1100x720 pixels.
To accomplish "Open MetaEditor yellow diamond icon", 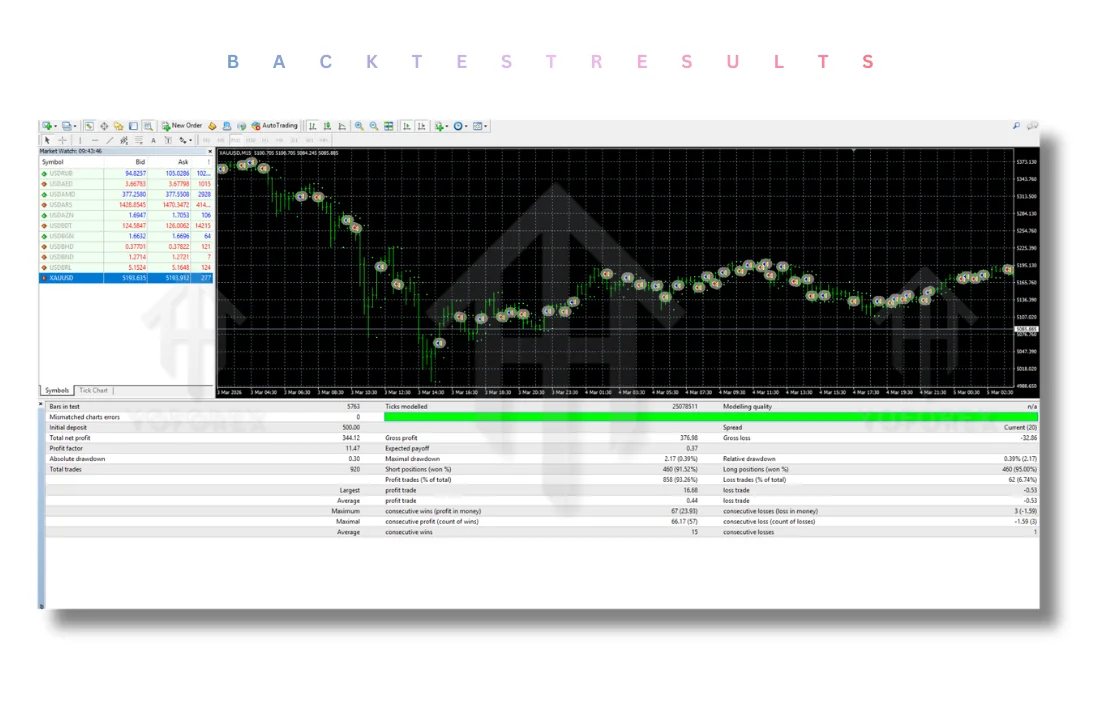I will (212, 126).
